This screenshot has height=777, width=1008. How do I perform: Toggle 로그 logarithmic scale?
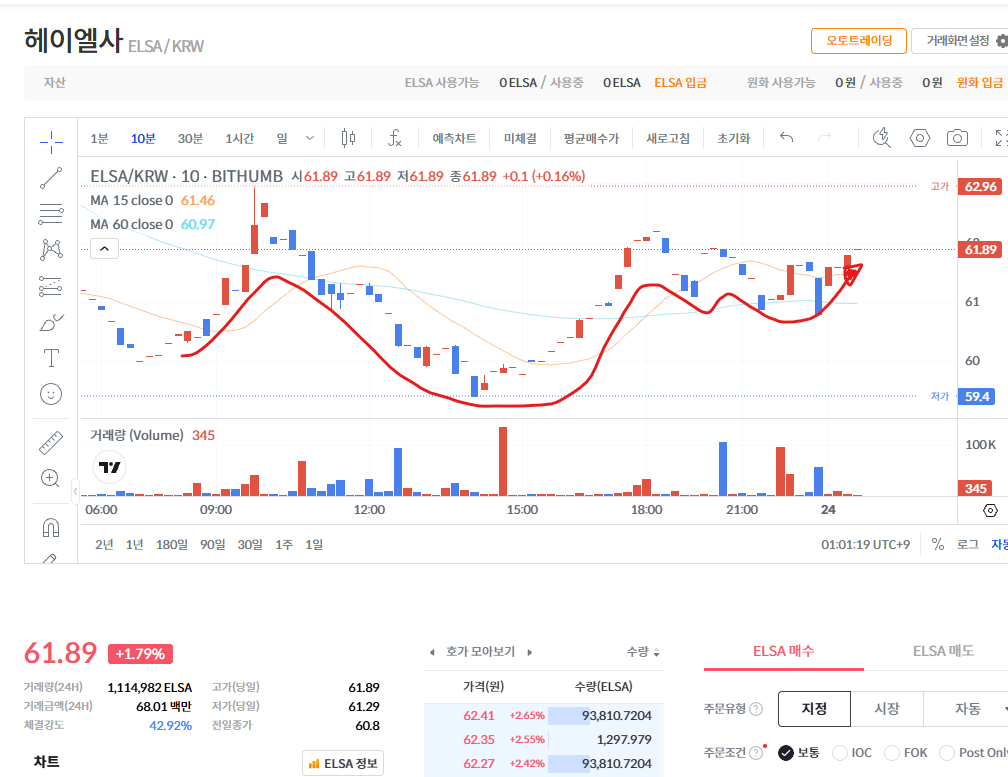(968, 544)
